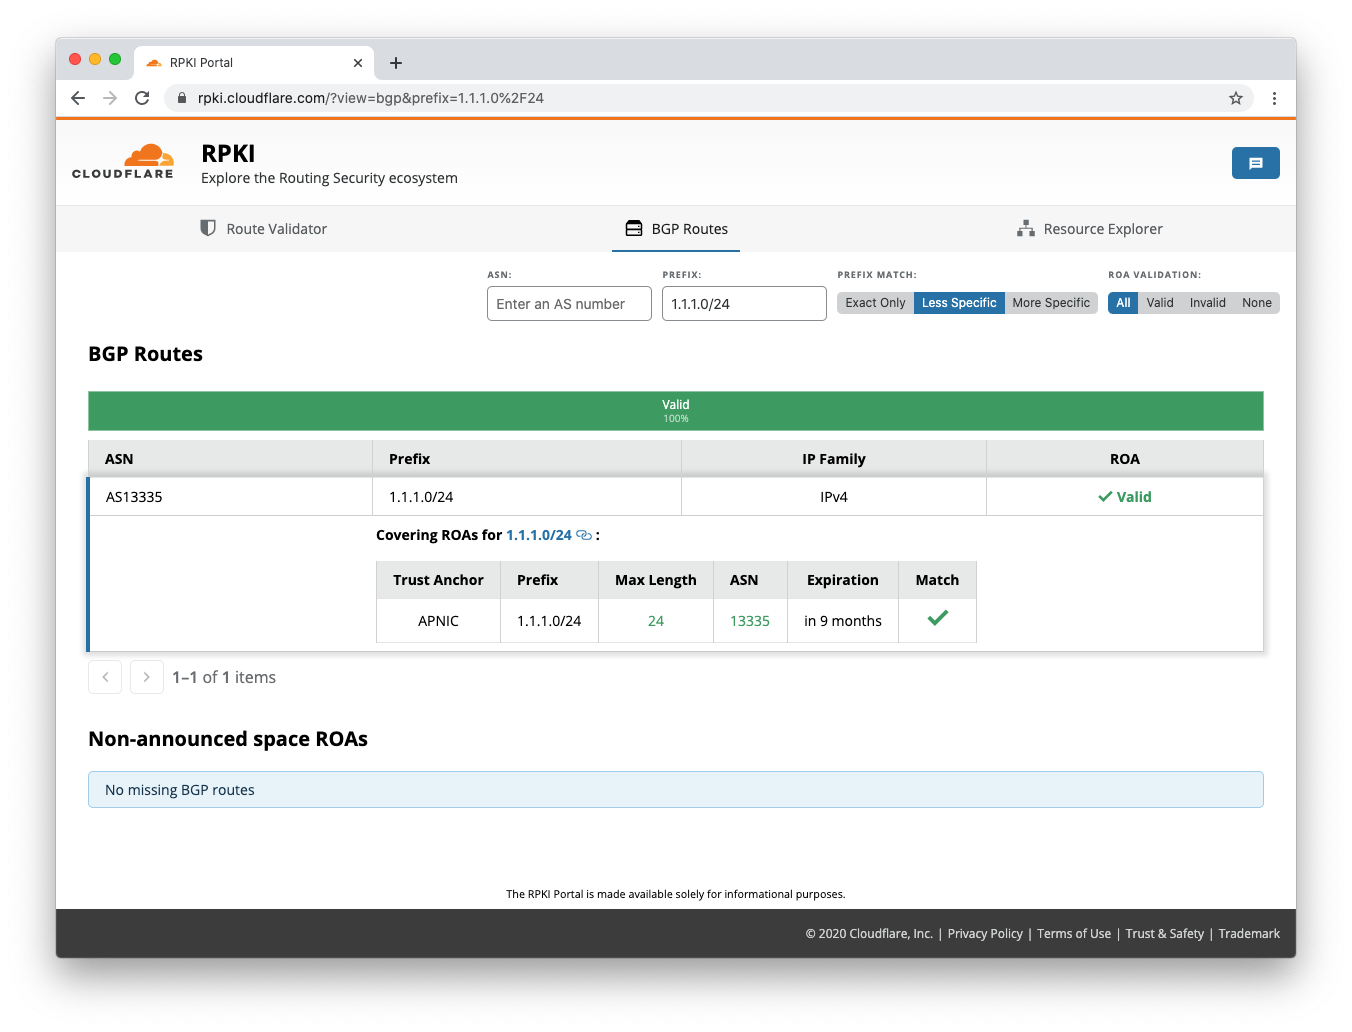Filter ROA validation by Invalid
Viewport: 1352px width, 1032px height.
pyautogui.click(x=1208, y=303)
